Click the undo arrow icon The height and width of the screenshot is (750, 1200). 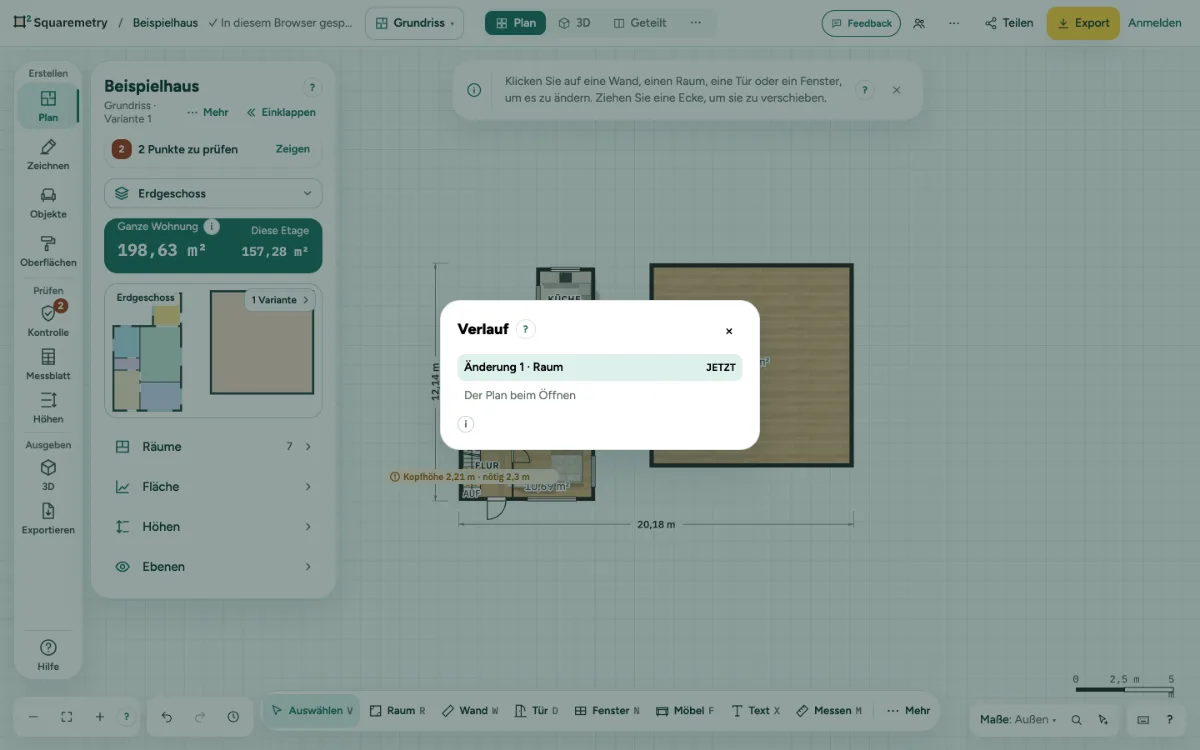click(167, 717)
